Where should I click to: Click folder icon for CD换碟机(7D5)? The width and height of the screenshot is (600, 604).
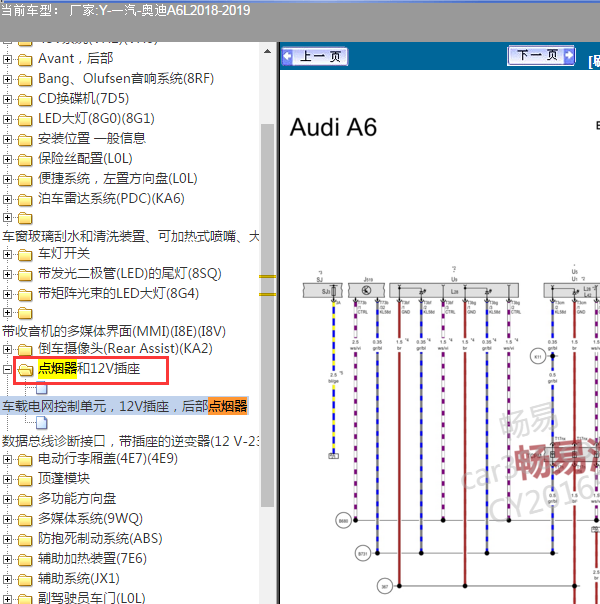pos(25,100)
